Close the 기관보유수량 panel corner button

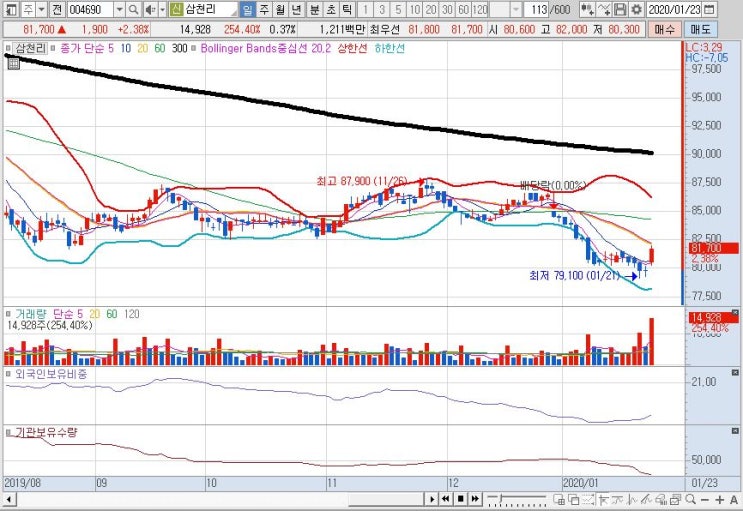735,431
